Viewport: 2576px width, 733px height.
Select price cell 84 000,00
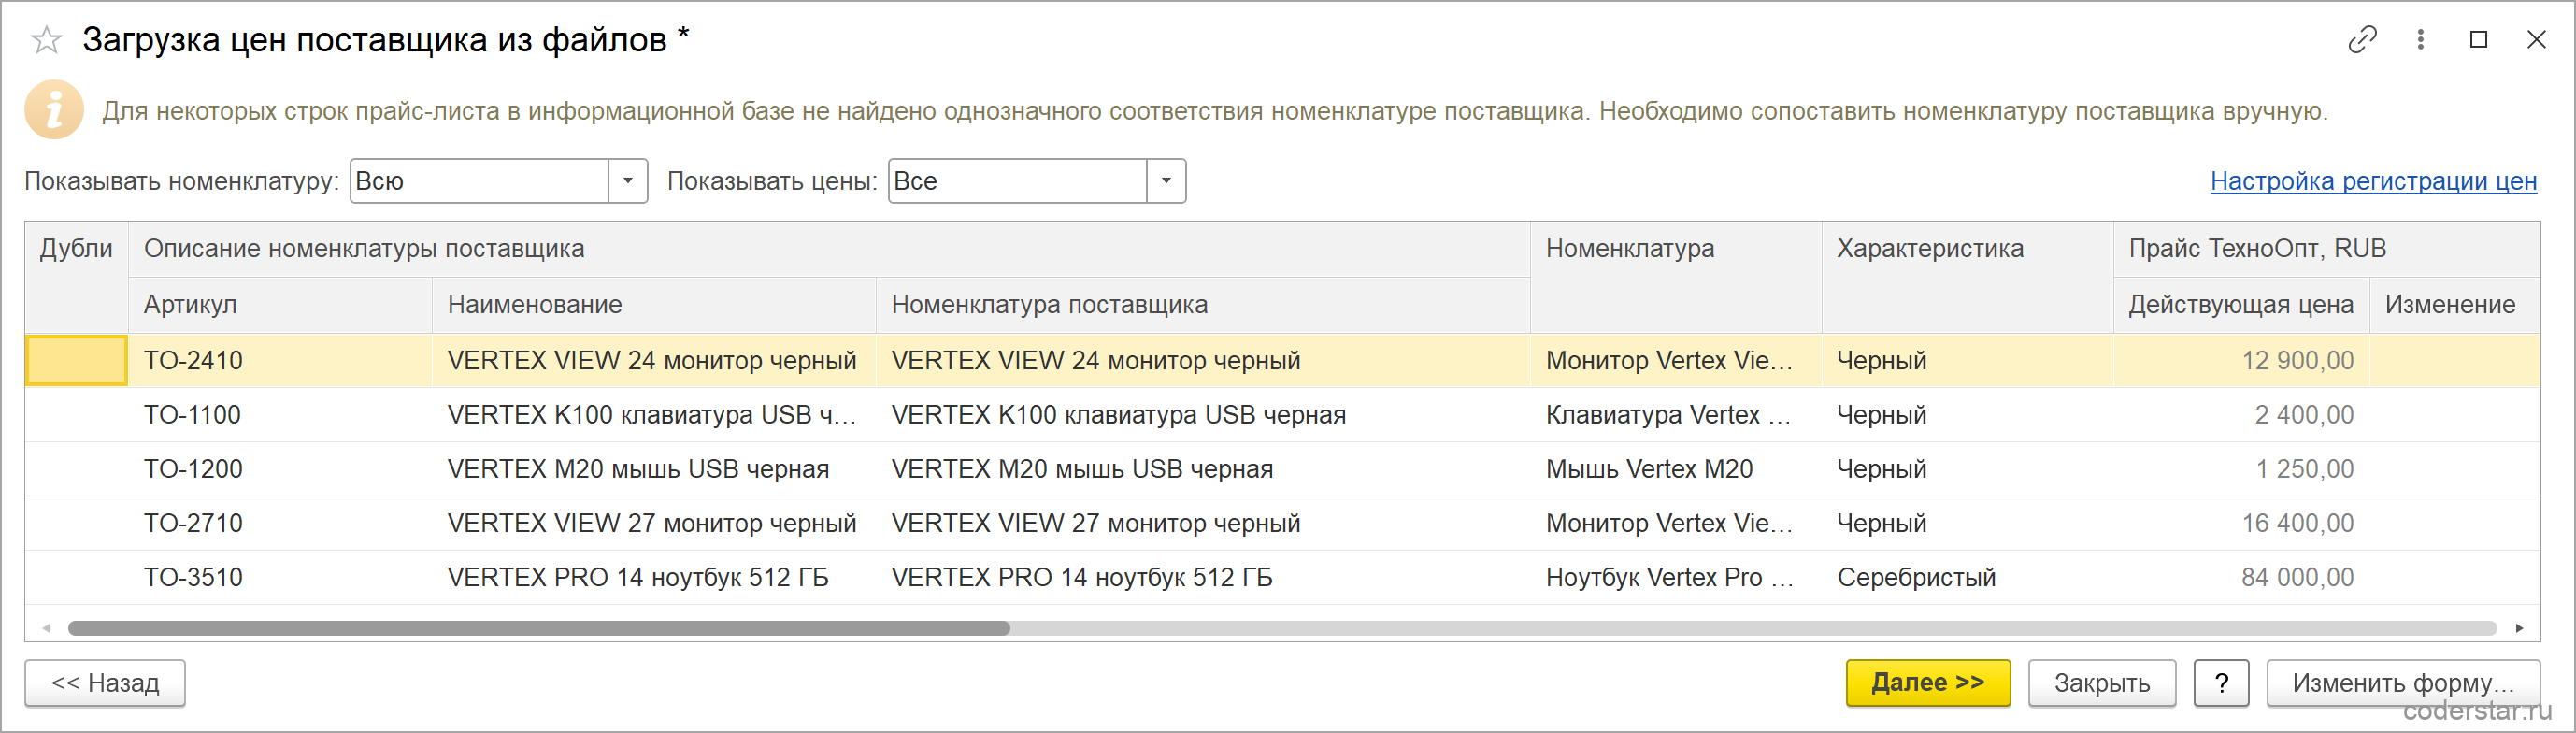pyautogui.click(x=2241, y=577)
